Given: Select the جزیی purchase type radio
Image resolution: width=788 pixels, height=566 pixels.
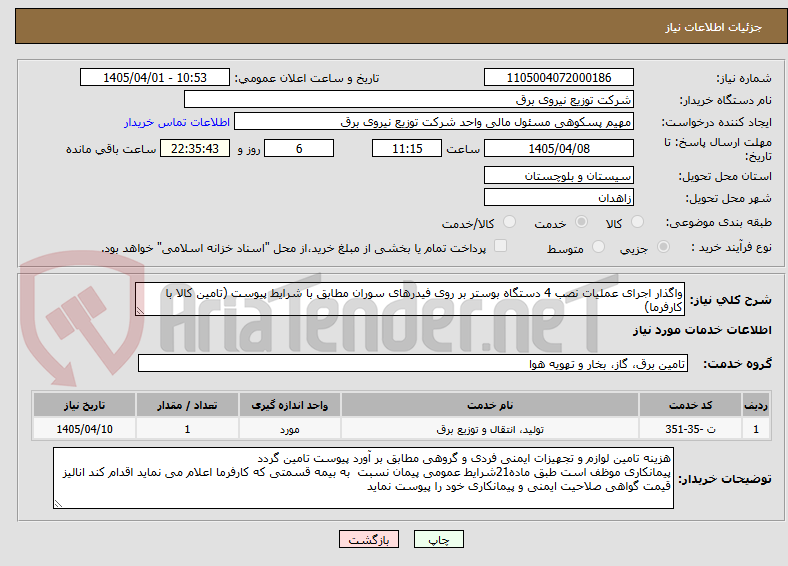Looking at the screenshot, I should (x=663, y=246).
